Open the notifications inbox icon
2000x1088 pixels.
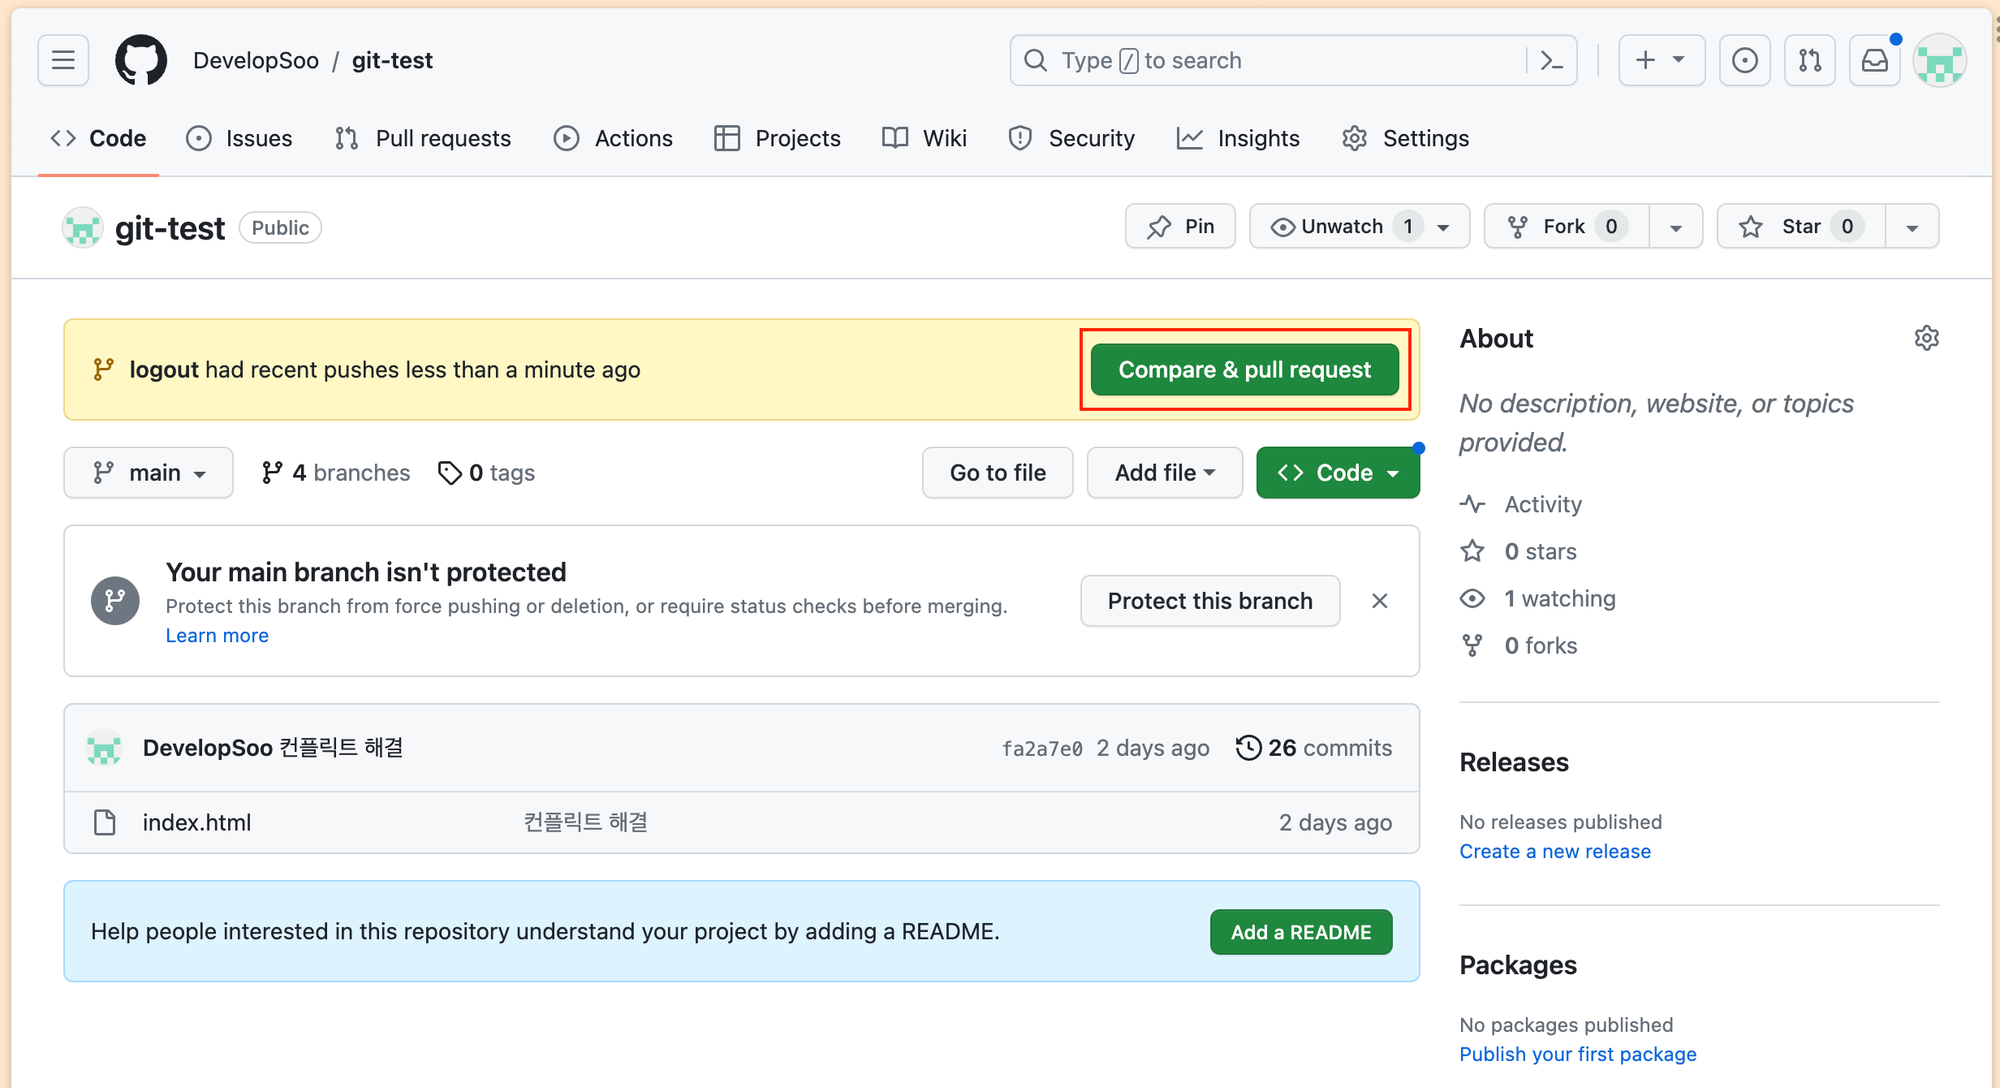pos(1874,61)
